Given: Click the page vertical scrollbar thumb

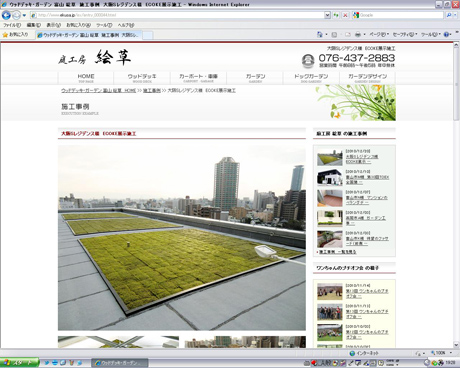Looking at the screenshot, I should (456, 85).
